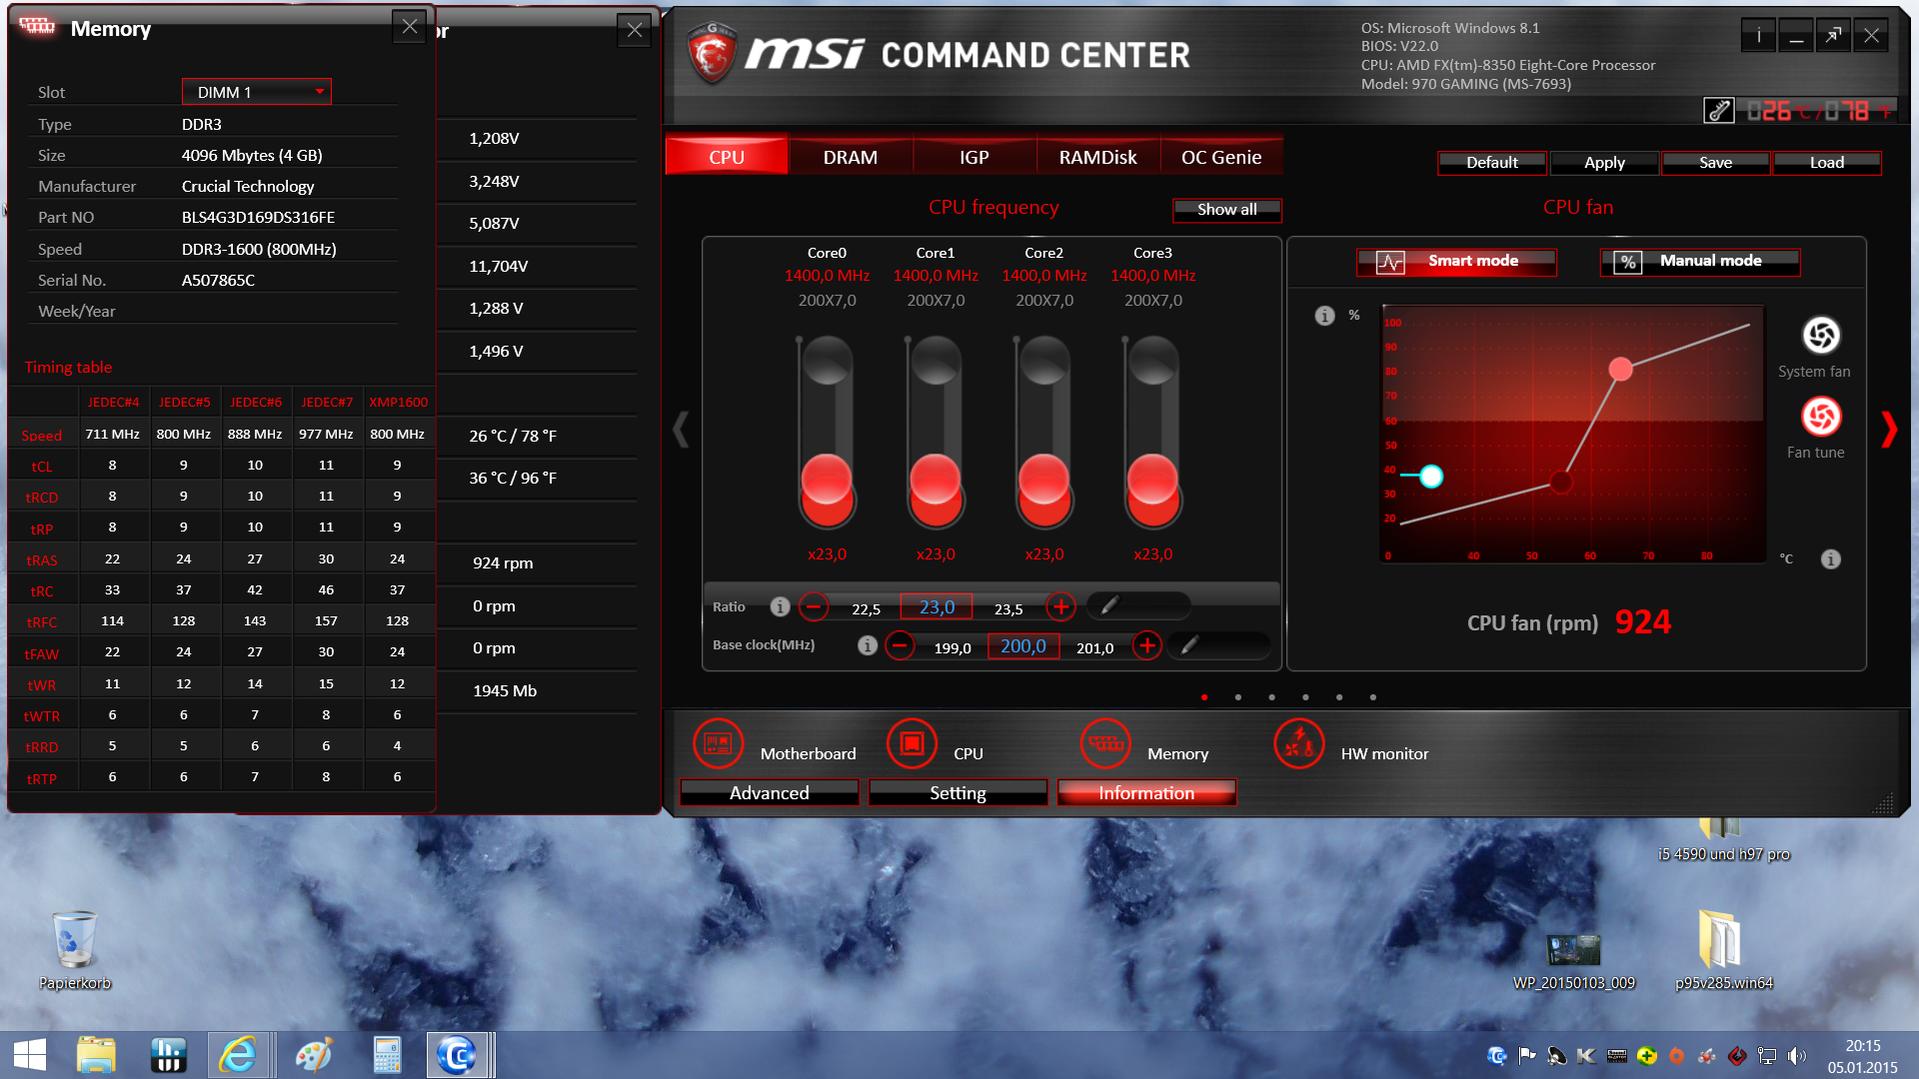Screen dimensions: 1919x1079
Task: Click the 23,0 ratio value field
Action: click(x=937, y=607)
